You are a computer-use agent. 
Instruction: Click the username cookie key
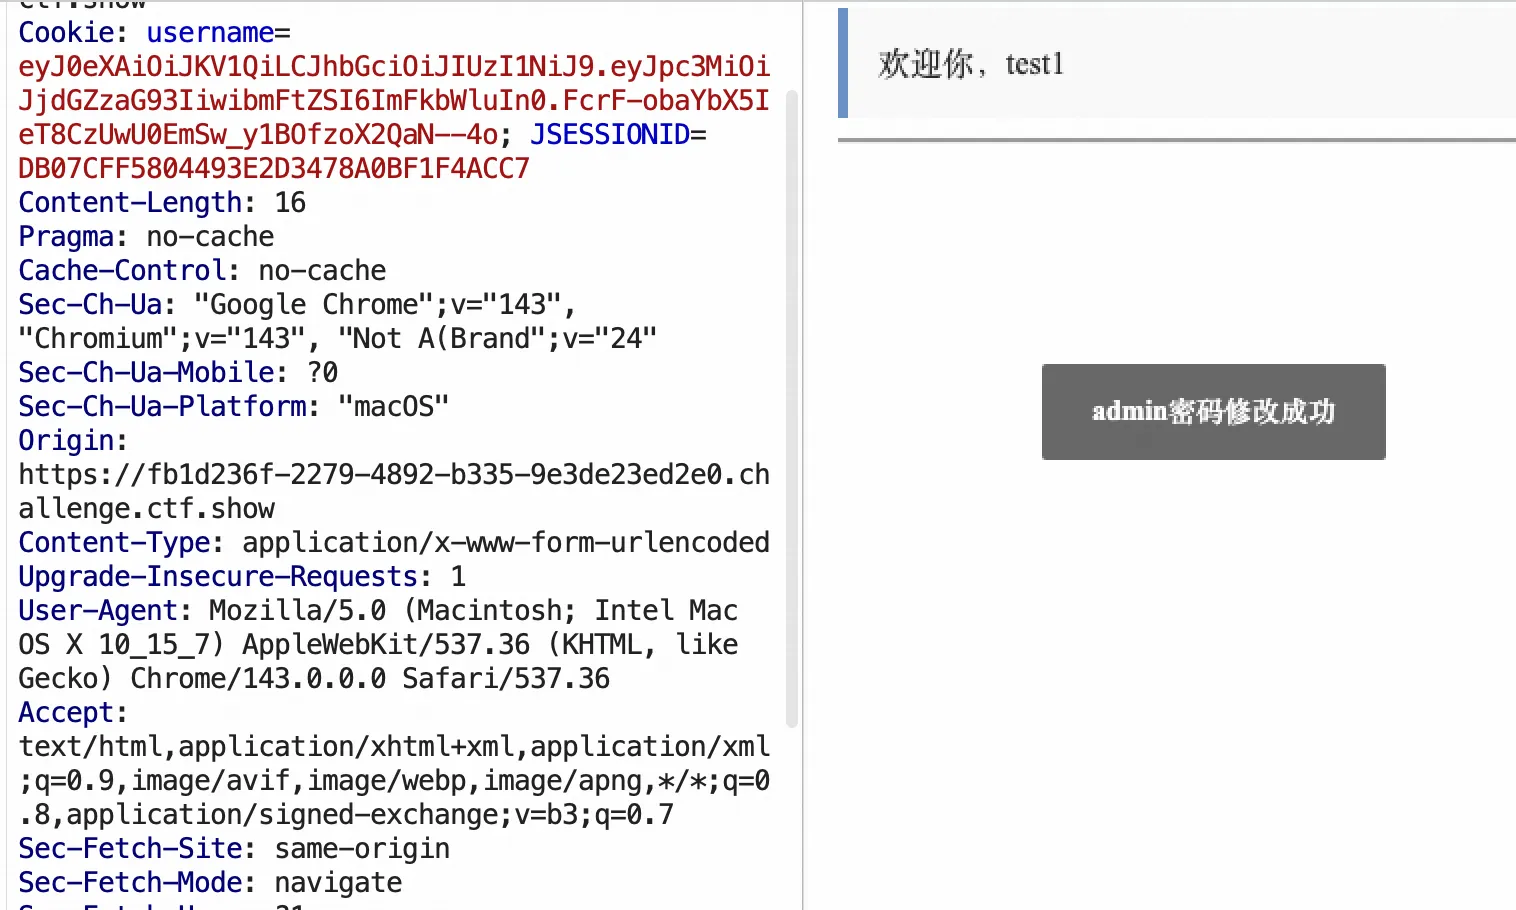(x=210, y=33)
